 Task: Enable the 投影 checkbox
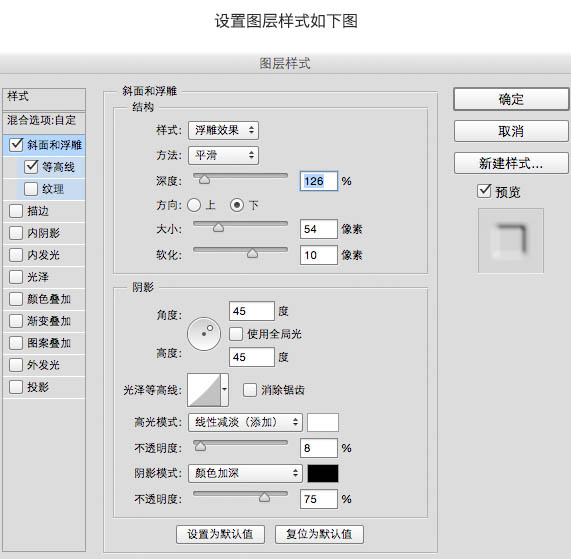point(16,387)
